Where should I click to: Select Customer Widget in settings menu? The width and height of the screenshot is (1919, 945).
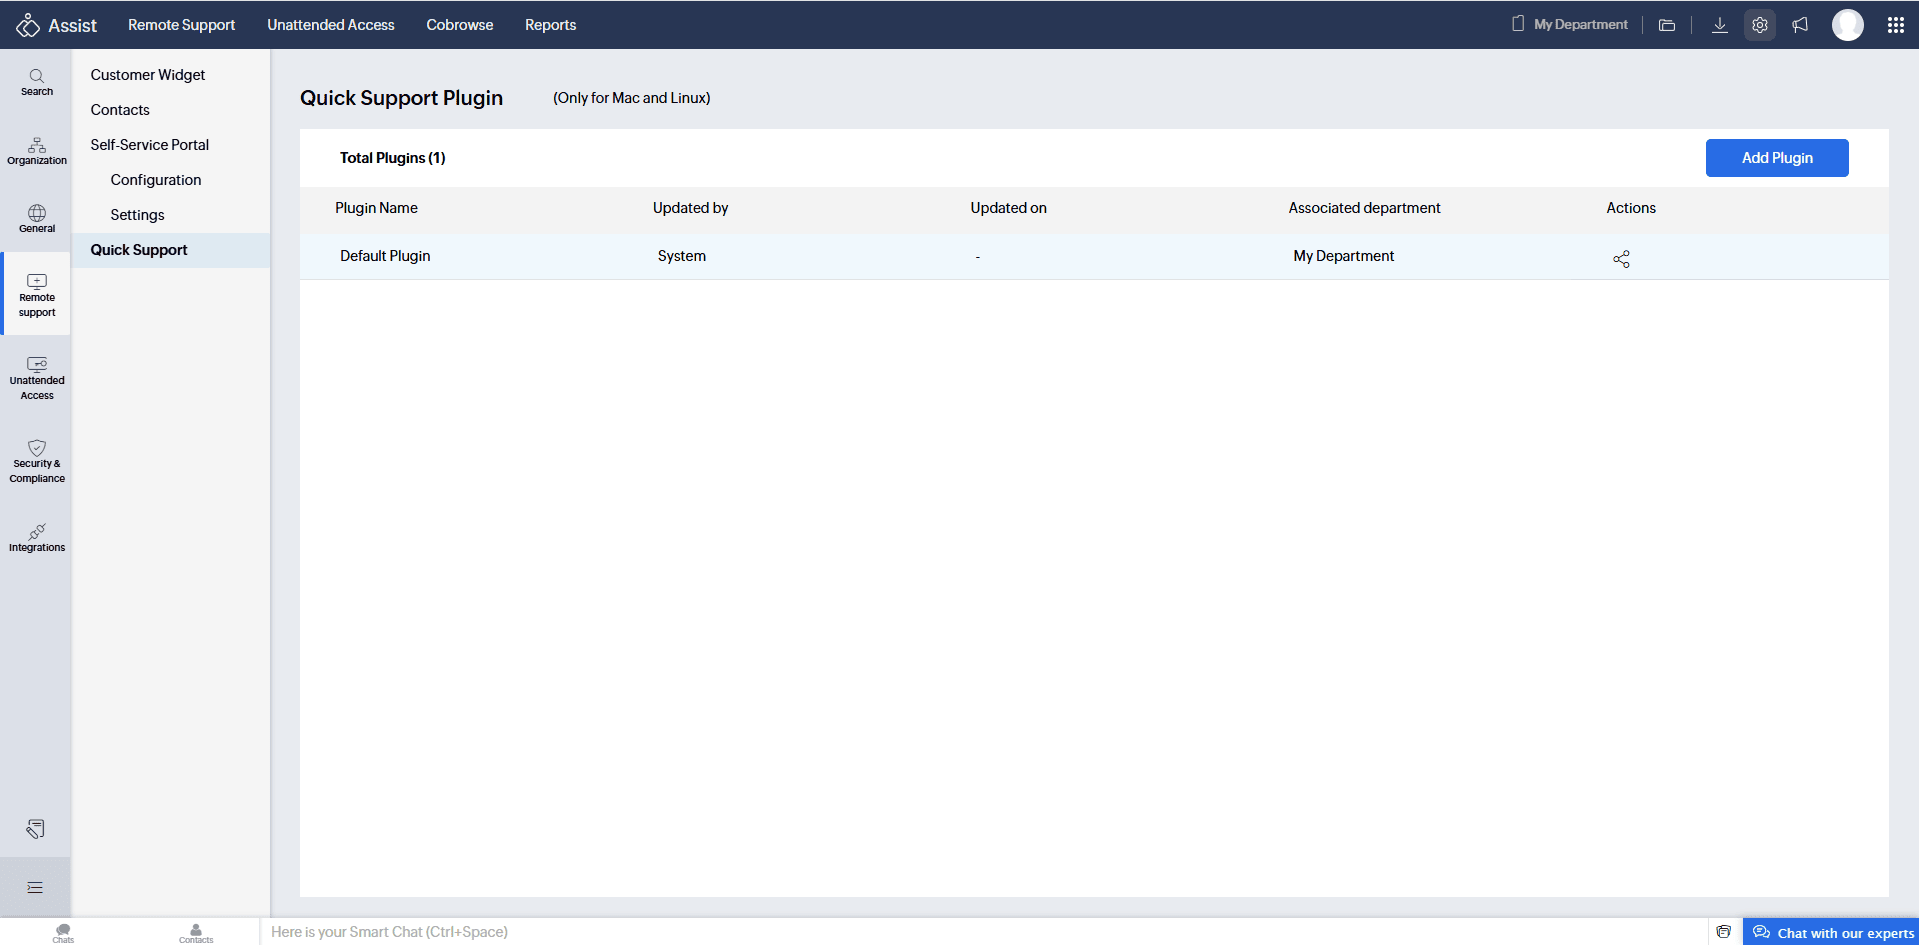(x=147, y=75)
